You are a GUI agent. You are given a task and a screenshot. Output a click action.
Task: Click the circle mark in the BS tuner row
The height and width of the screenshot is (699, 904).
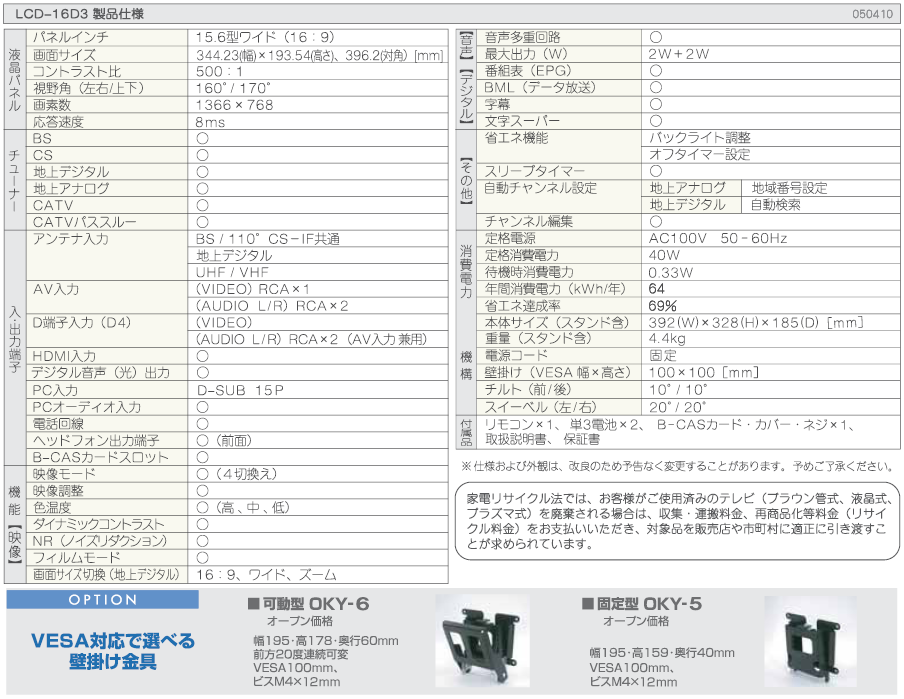[x=202, y=138]
